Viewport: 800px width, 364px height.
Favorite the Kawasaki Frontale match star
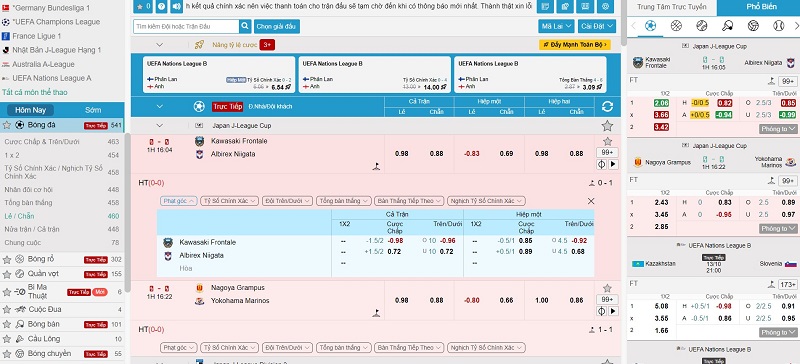607,141
